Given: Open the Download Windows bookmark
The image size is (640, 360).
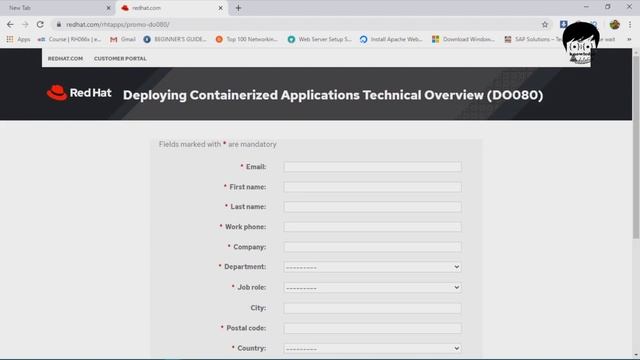Looking at the screenshot, I should 463,39.
